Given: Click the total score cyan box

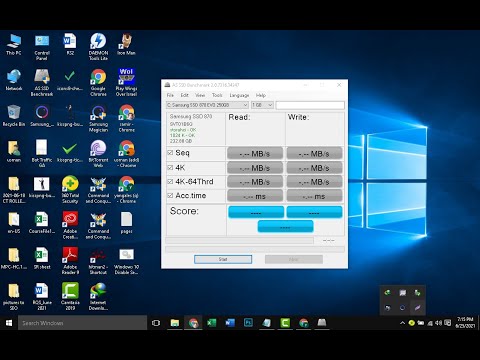Looking at the screenshot, I should pos(285,226).
